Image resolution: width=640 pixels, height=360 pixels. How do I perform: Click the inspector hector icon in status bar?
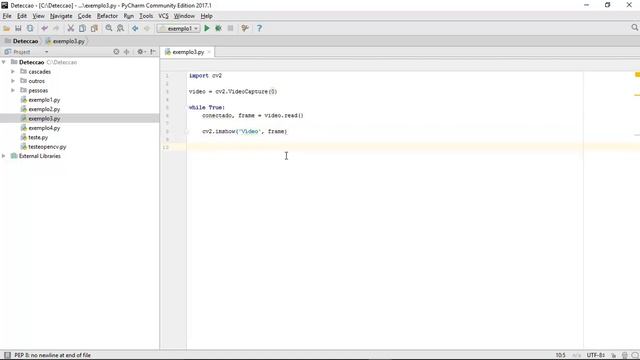pos(624,356)
